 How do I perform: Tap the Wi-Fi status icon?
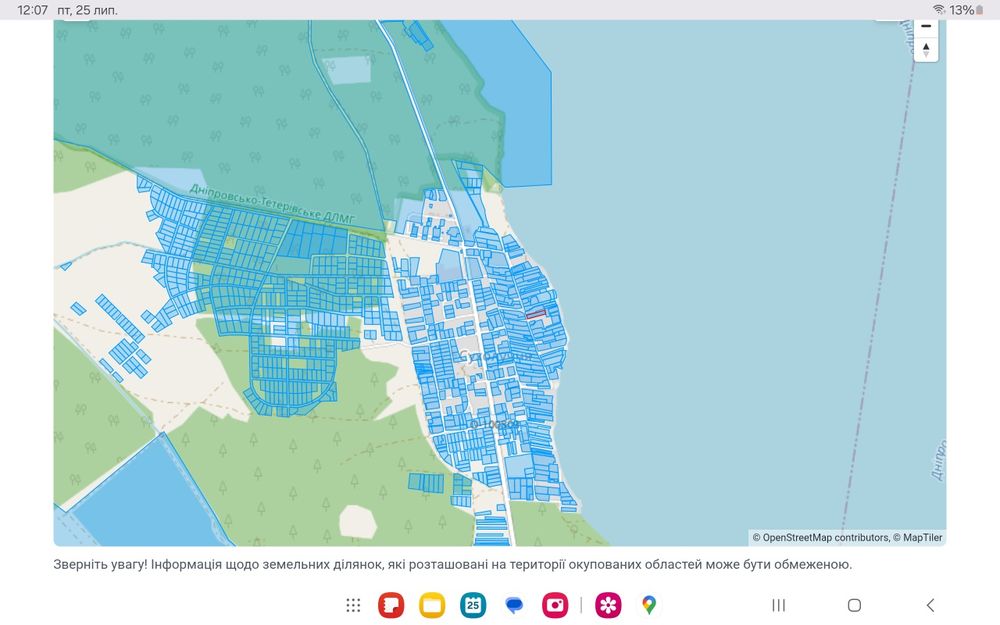tap(939, 10)
